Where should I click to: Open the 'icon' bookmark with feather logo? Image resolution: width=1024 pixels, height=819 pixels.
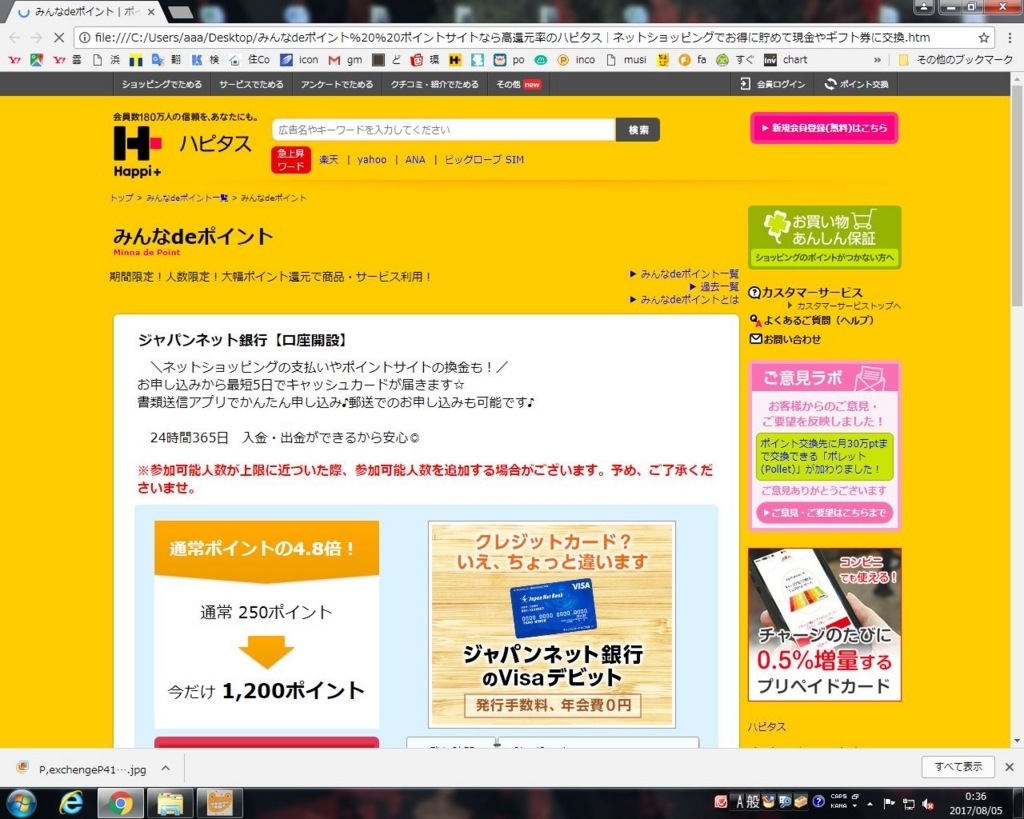[x=299, y=59]
